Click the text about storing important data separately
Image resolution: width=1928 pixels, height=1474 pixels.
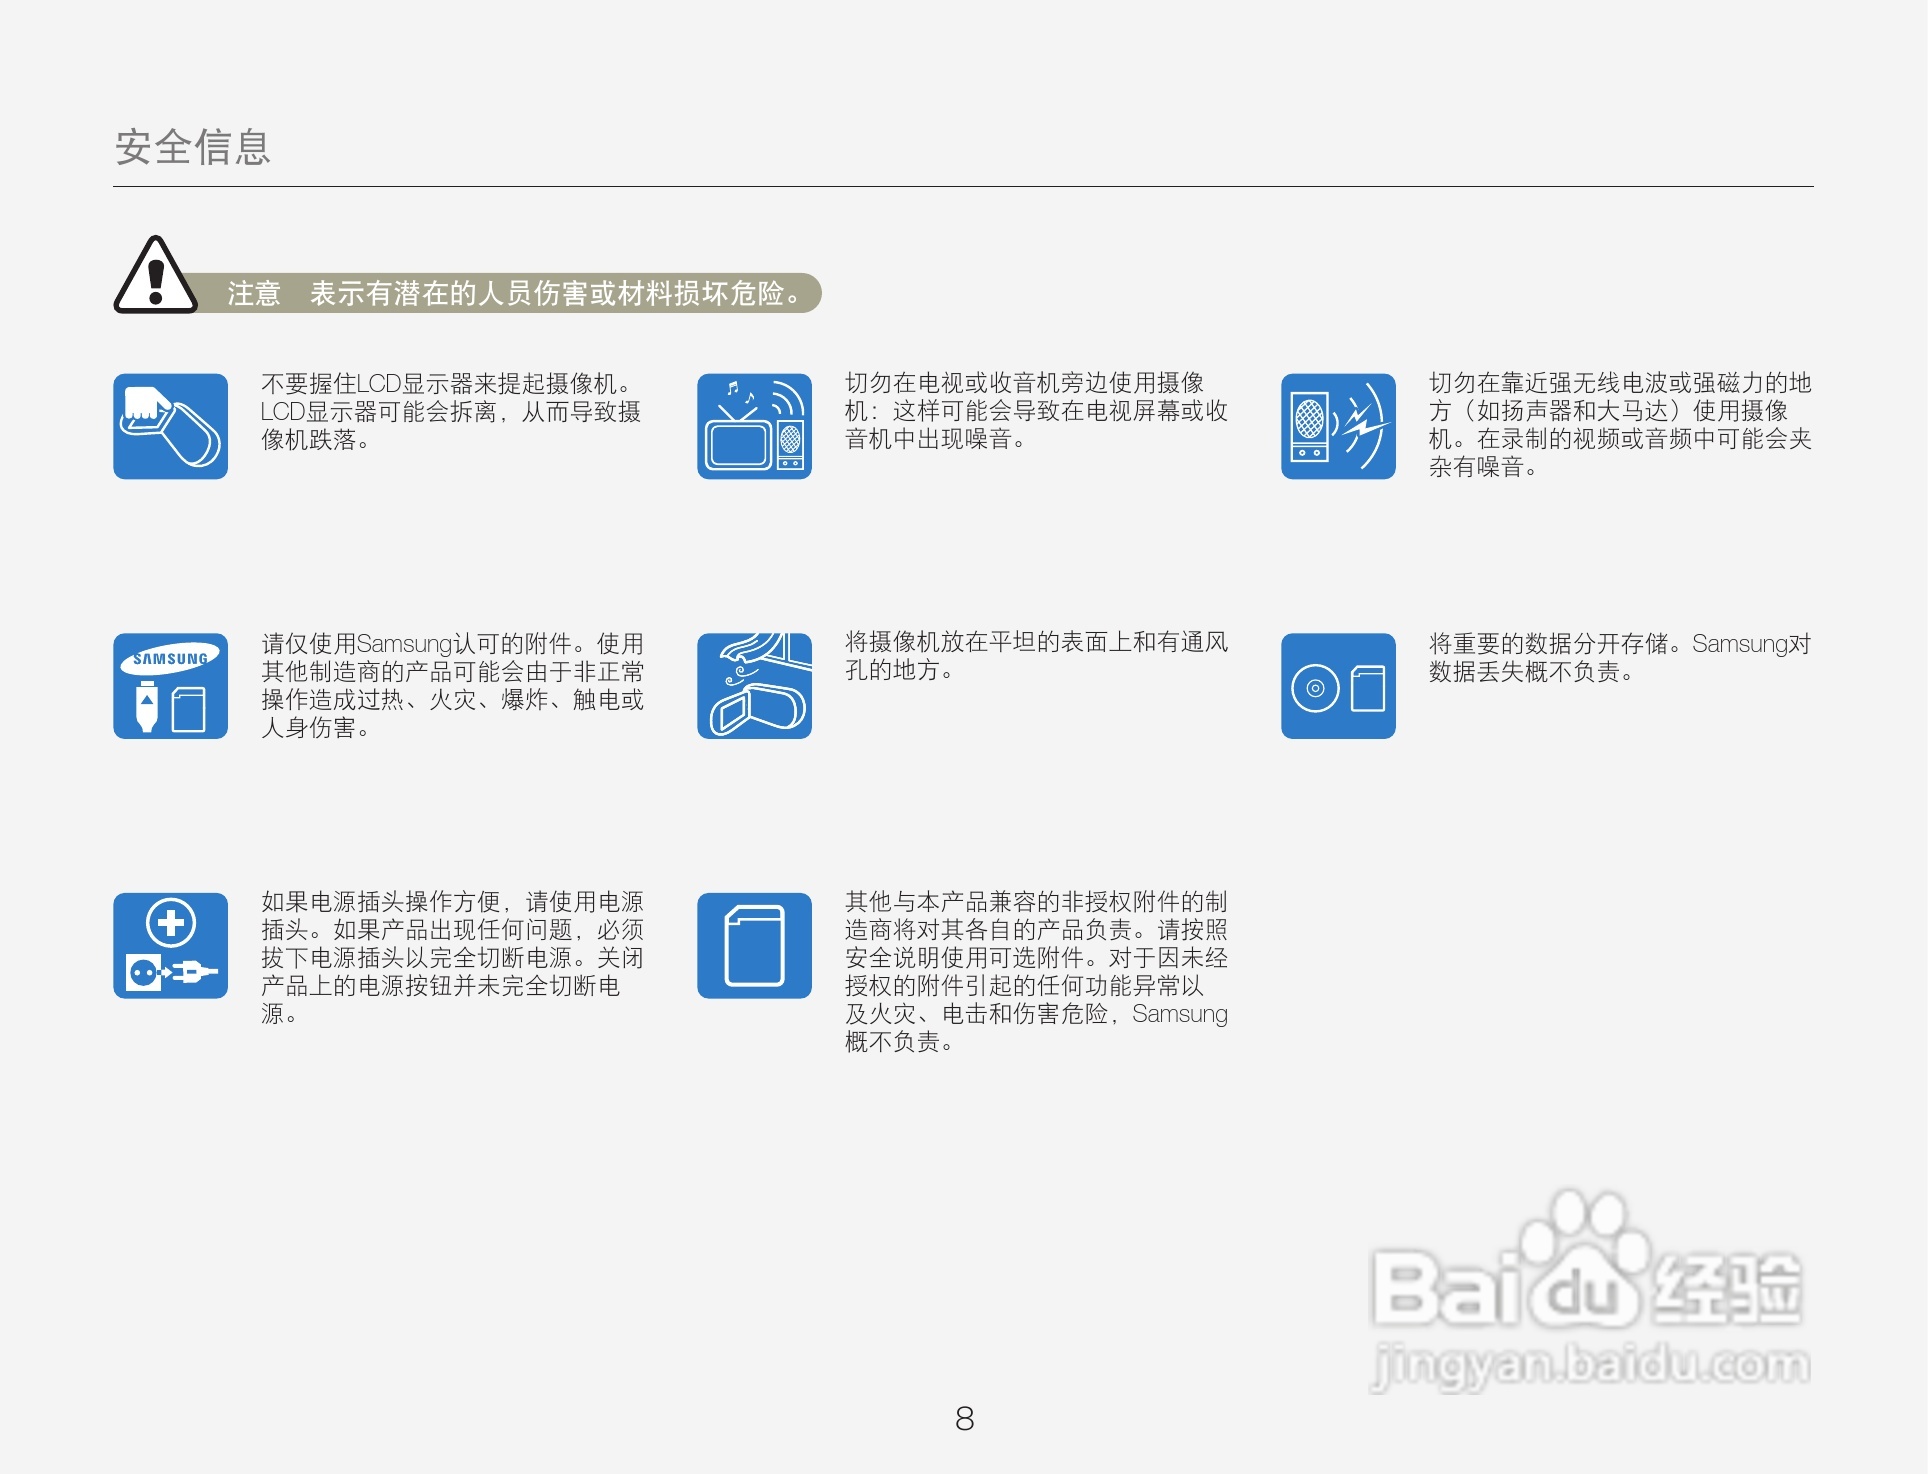point(1619,657)
